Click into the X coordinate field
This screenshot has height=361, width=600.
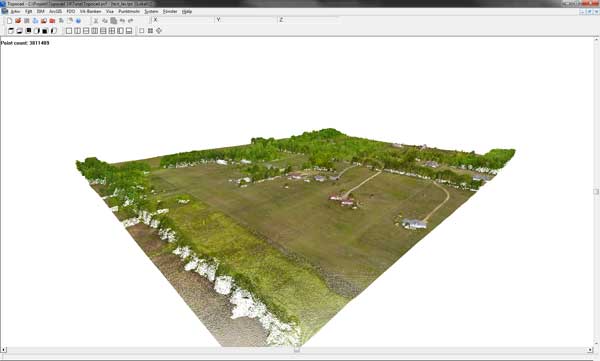pyautogui.click(x=184, y=20)
